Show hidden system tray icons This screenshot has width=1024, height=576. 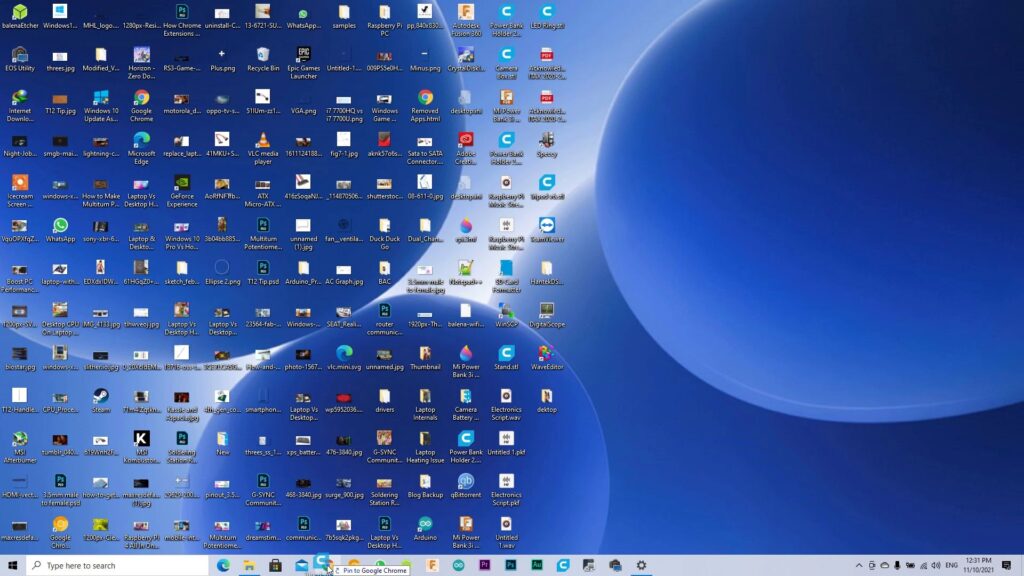pyautogui.click(x=859, y=565)
